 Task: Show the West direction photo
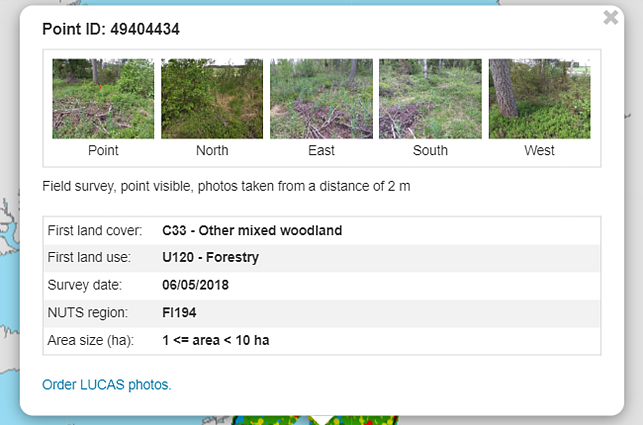coord(539,98)
